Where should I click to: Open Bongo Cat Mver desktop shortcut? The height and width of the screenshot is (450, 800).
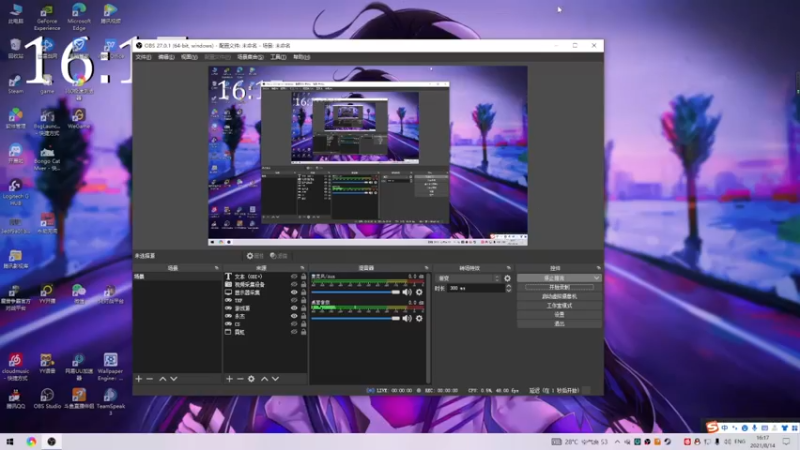(47, 158)
